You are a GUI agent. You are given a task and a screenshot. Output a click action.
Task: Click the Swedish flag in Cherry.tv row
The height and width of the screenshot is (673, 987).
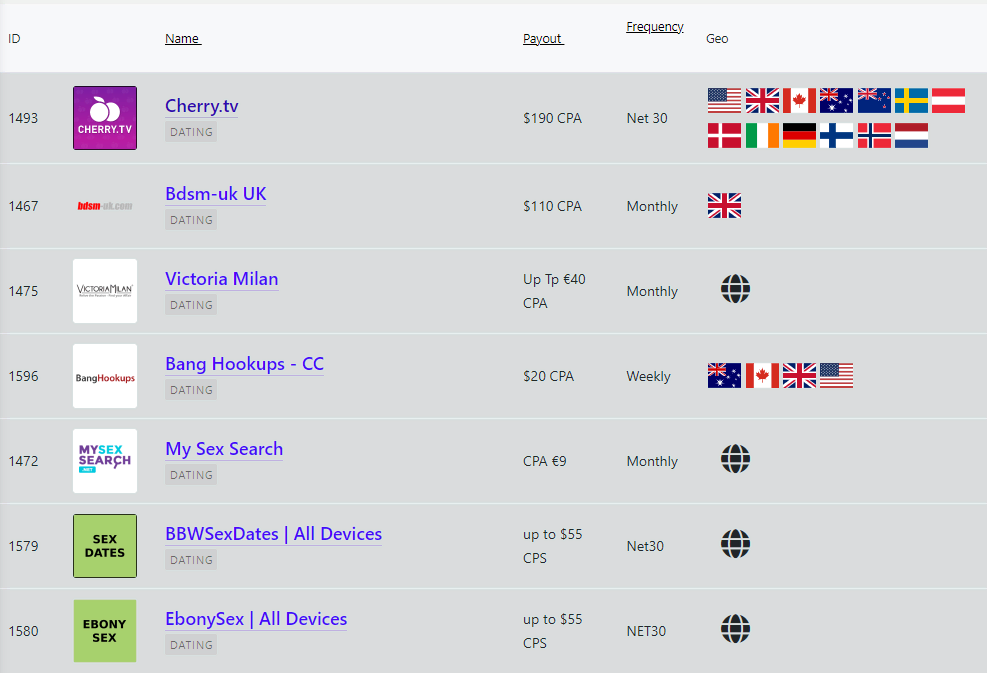[x=911, y=100]
